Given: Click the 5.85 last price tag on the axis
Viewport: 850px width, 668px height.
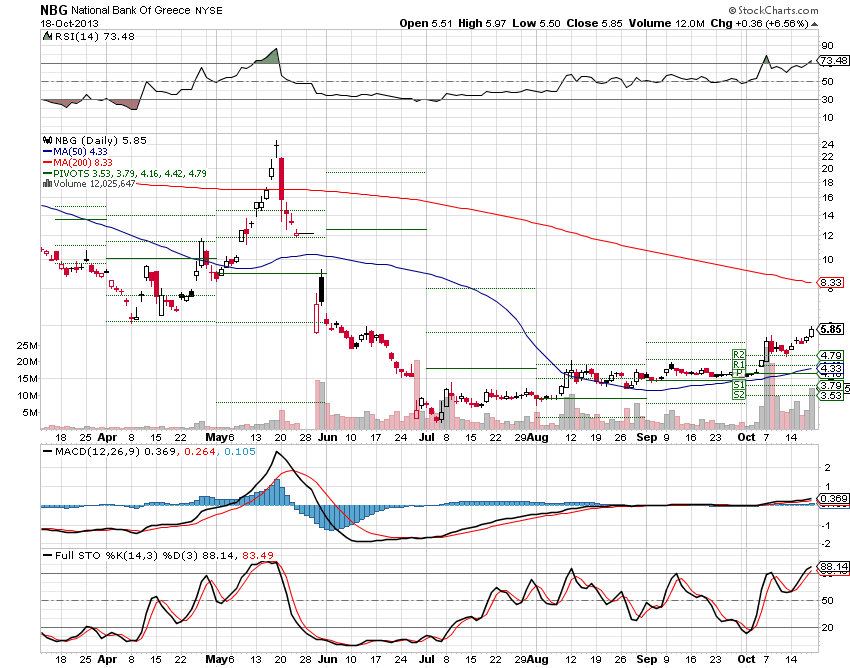Looking at the screenshot, I should pos(830,329).
